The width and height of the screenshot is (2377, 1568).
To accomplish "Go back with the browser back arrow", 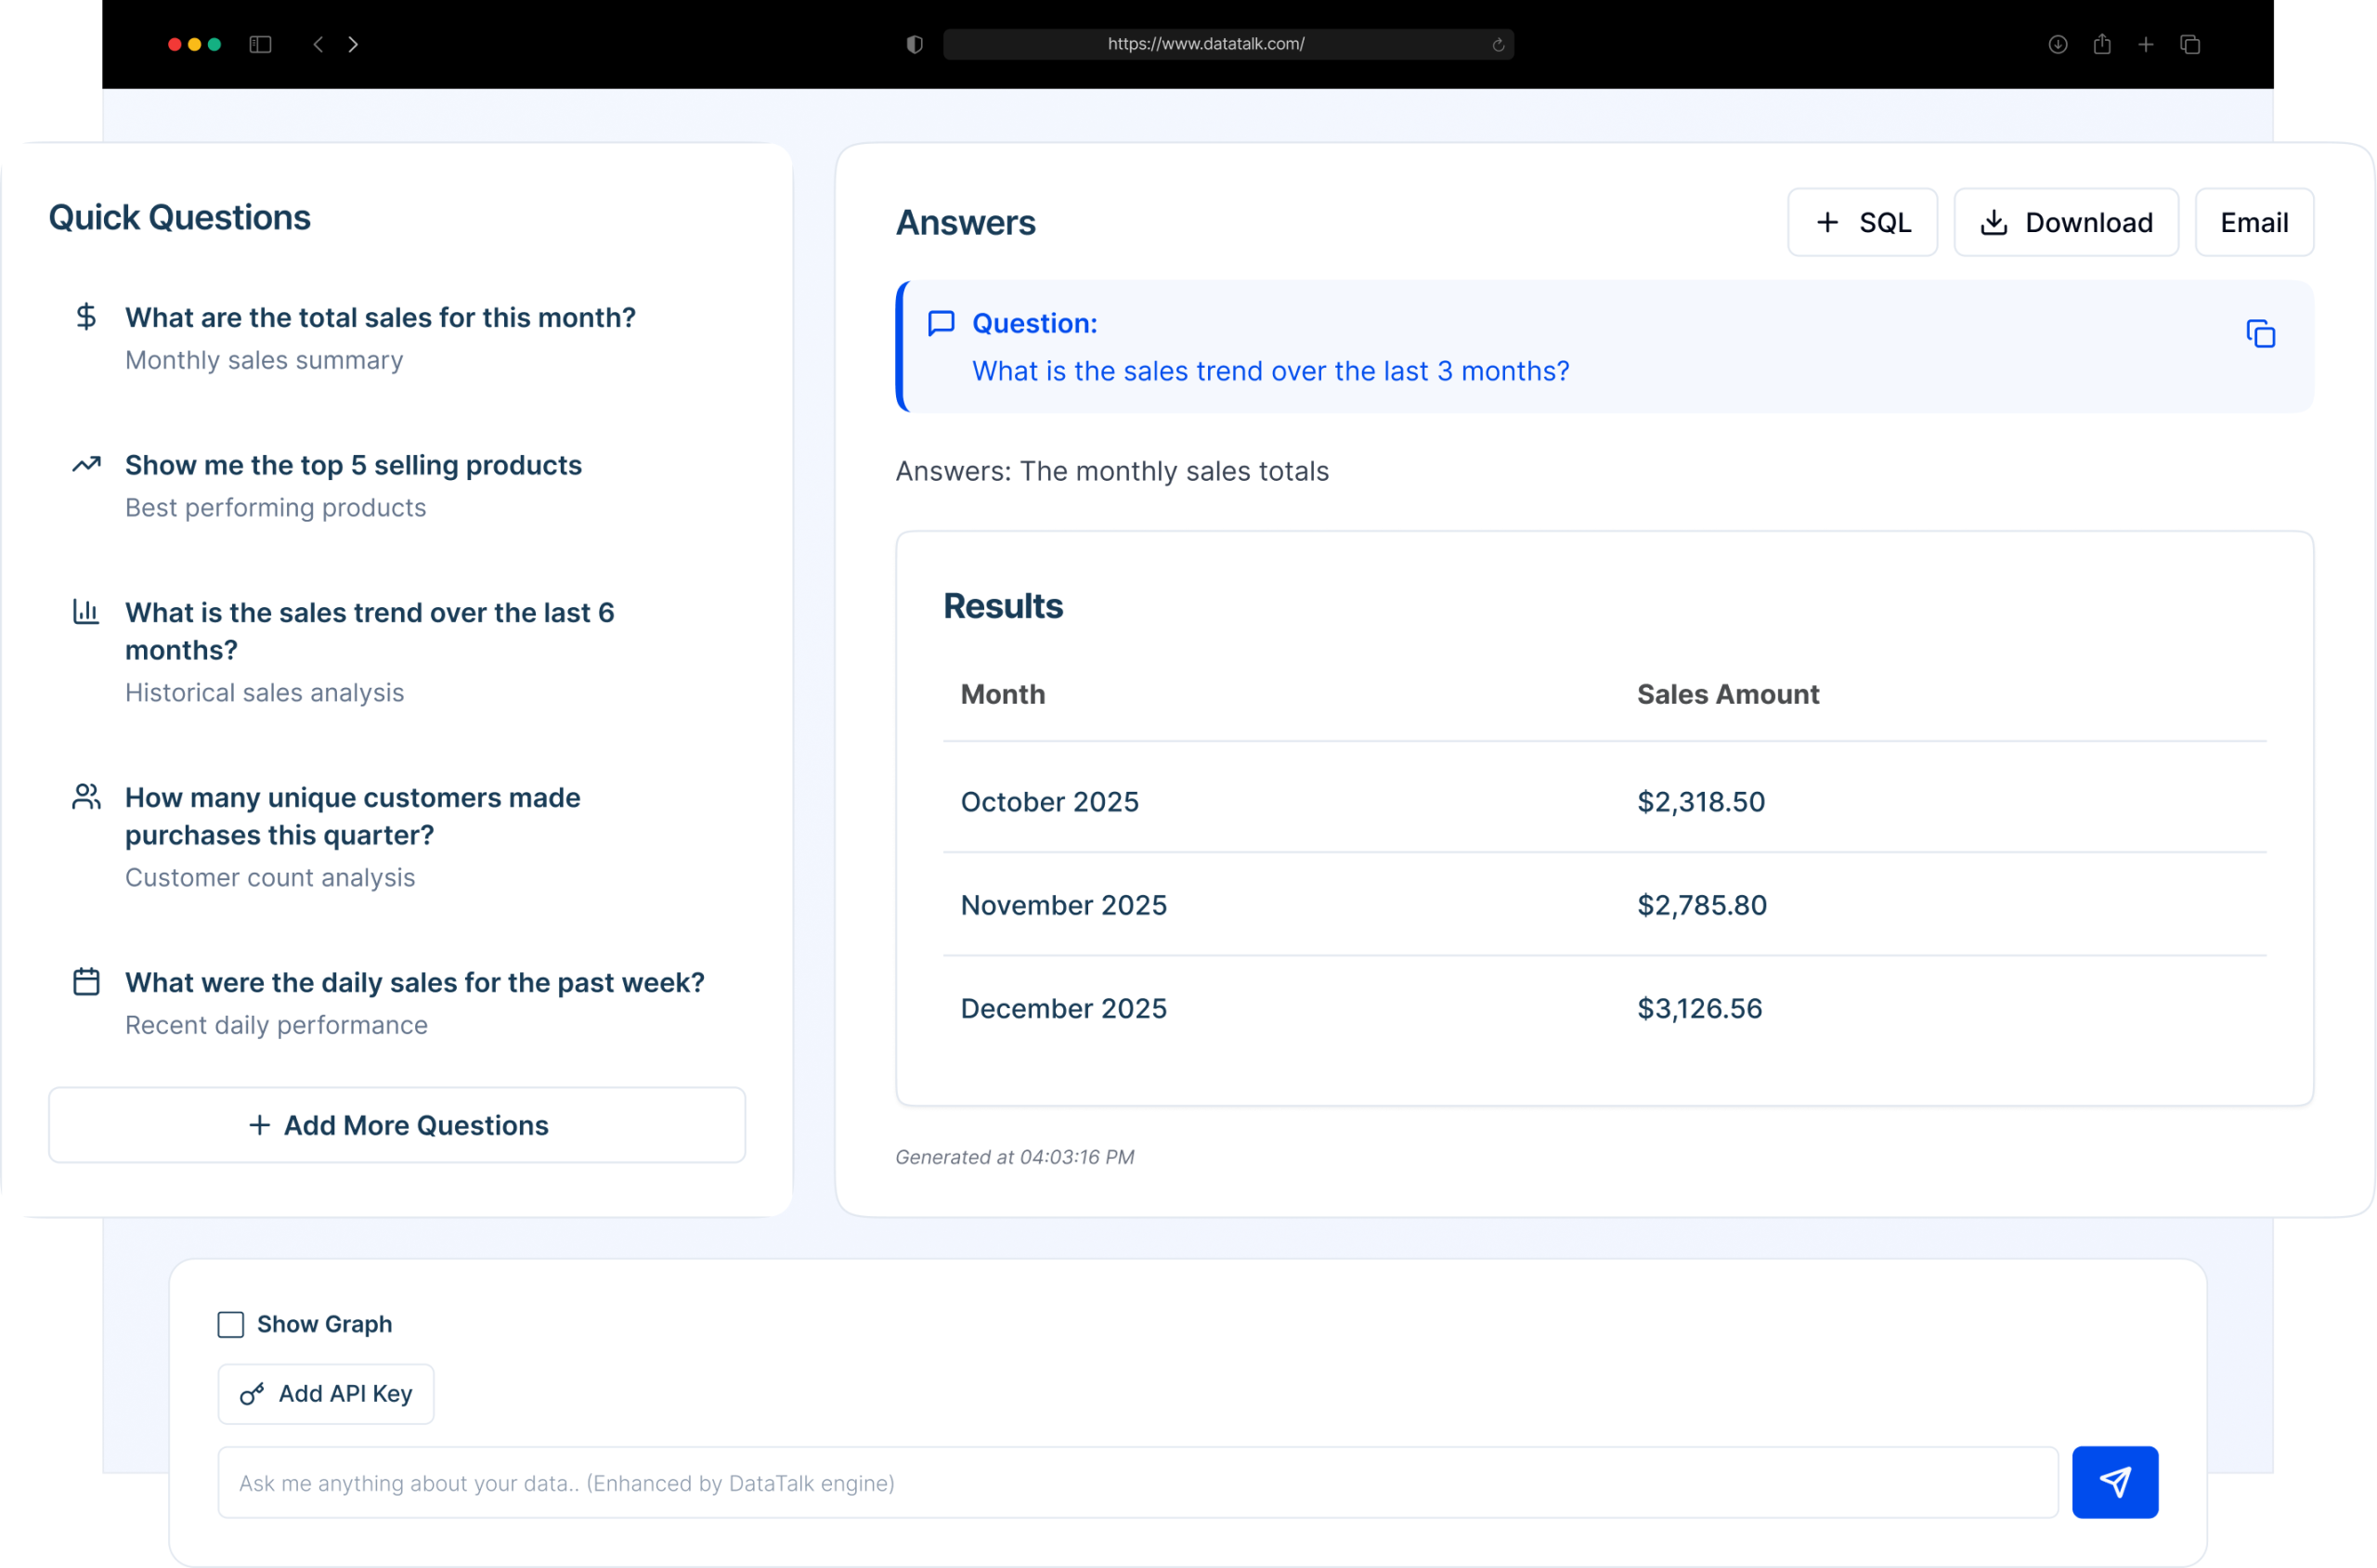I will coord(318,44).
